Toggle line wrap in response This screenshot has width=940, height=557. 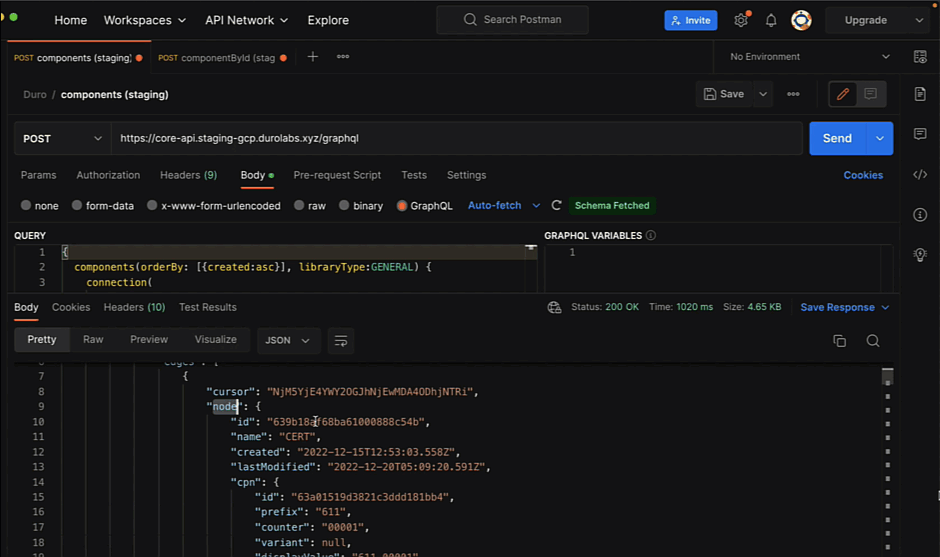341,341
